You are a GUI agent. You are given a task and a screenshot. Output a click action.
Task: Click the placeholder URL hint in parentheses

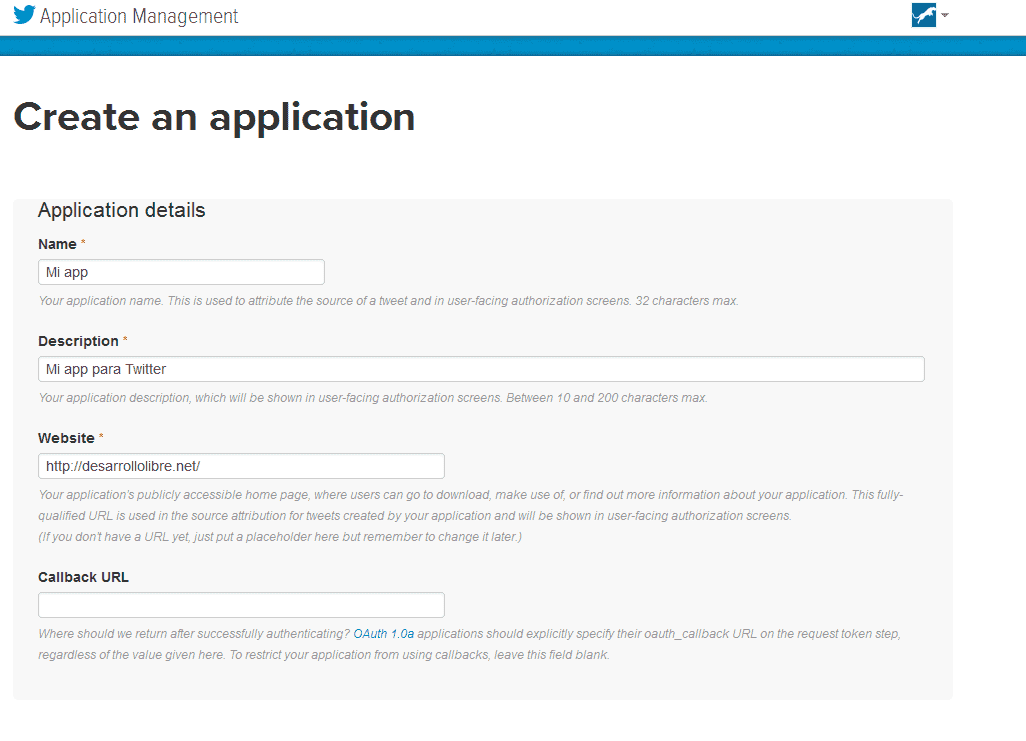tap(280, 537)
